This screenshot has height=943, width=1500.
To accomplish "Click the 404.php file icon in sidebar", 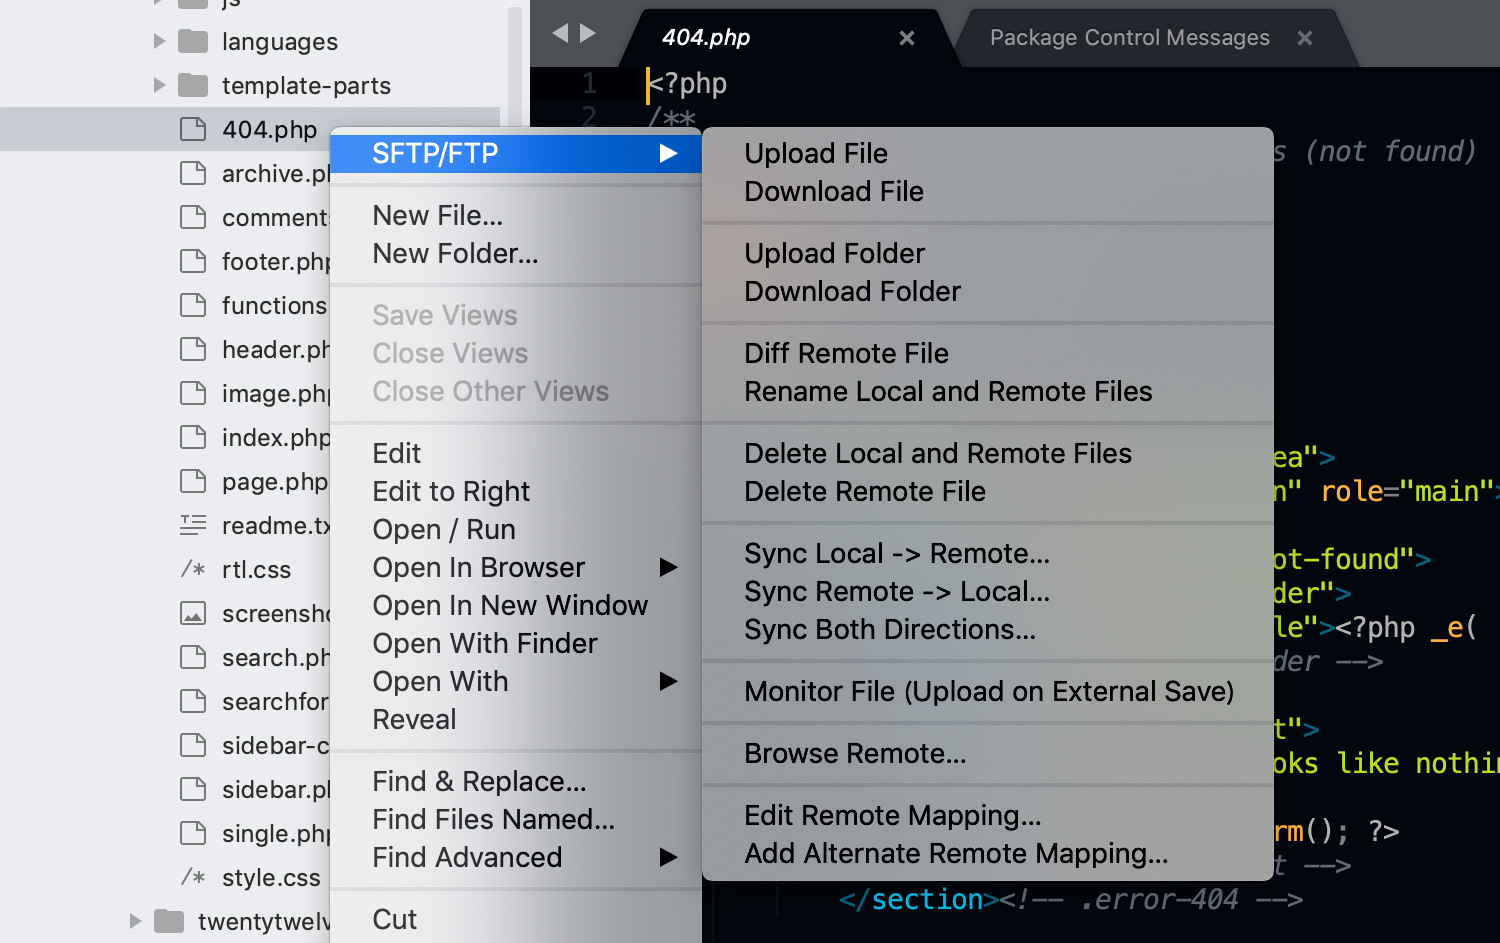I will 193,129.
